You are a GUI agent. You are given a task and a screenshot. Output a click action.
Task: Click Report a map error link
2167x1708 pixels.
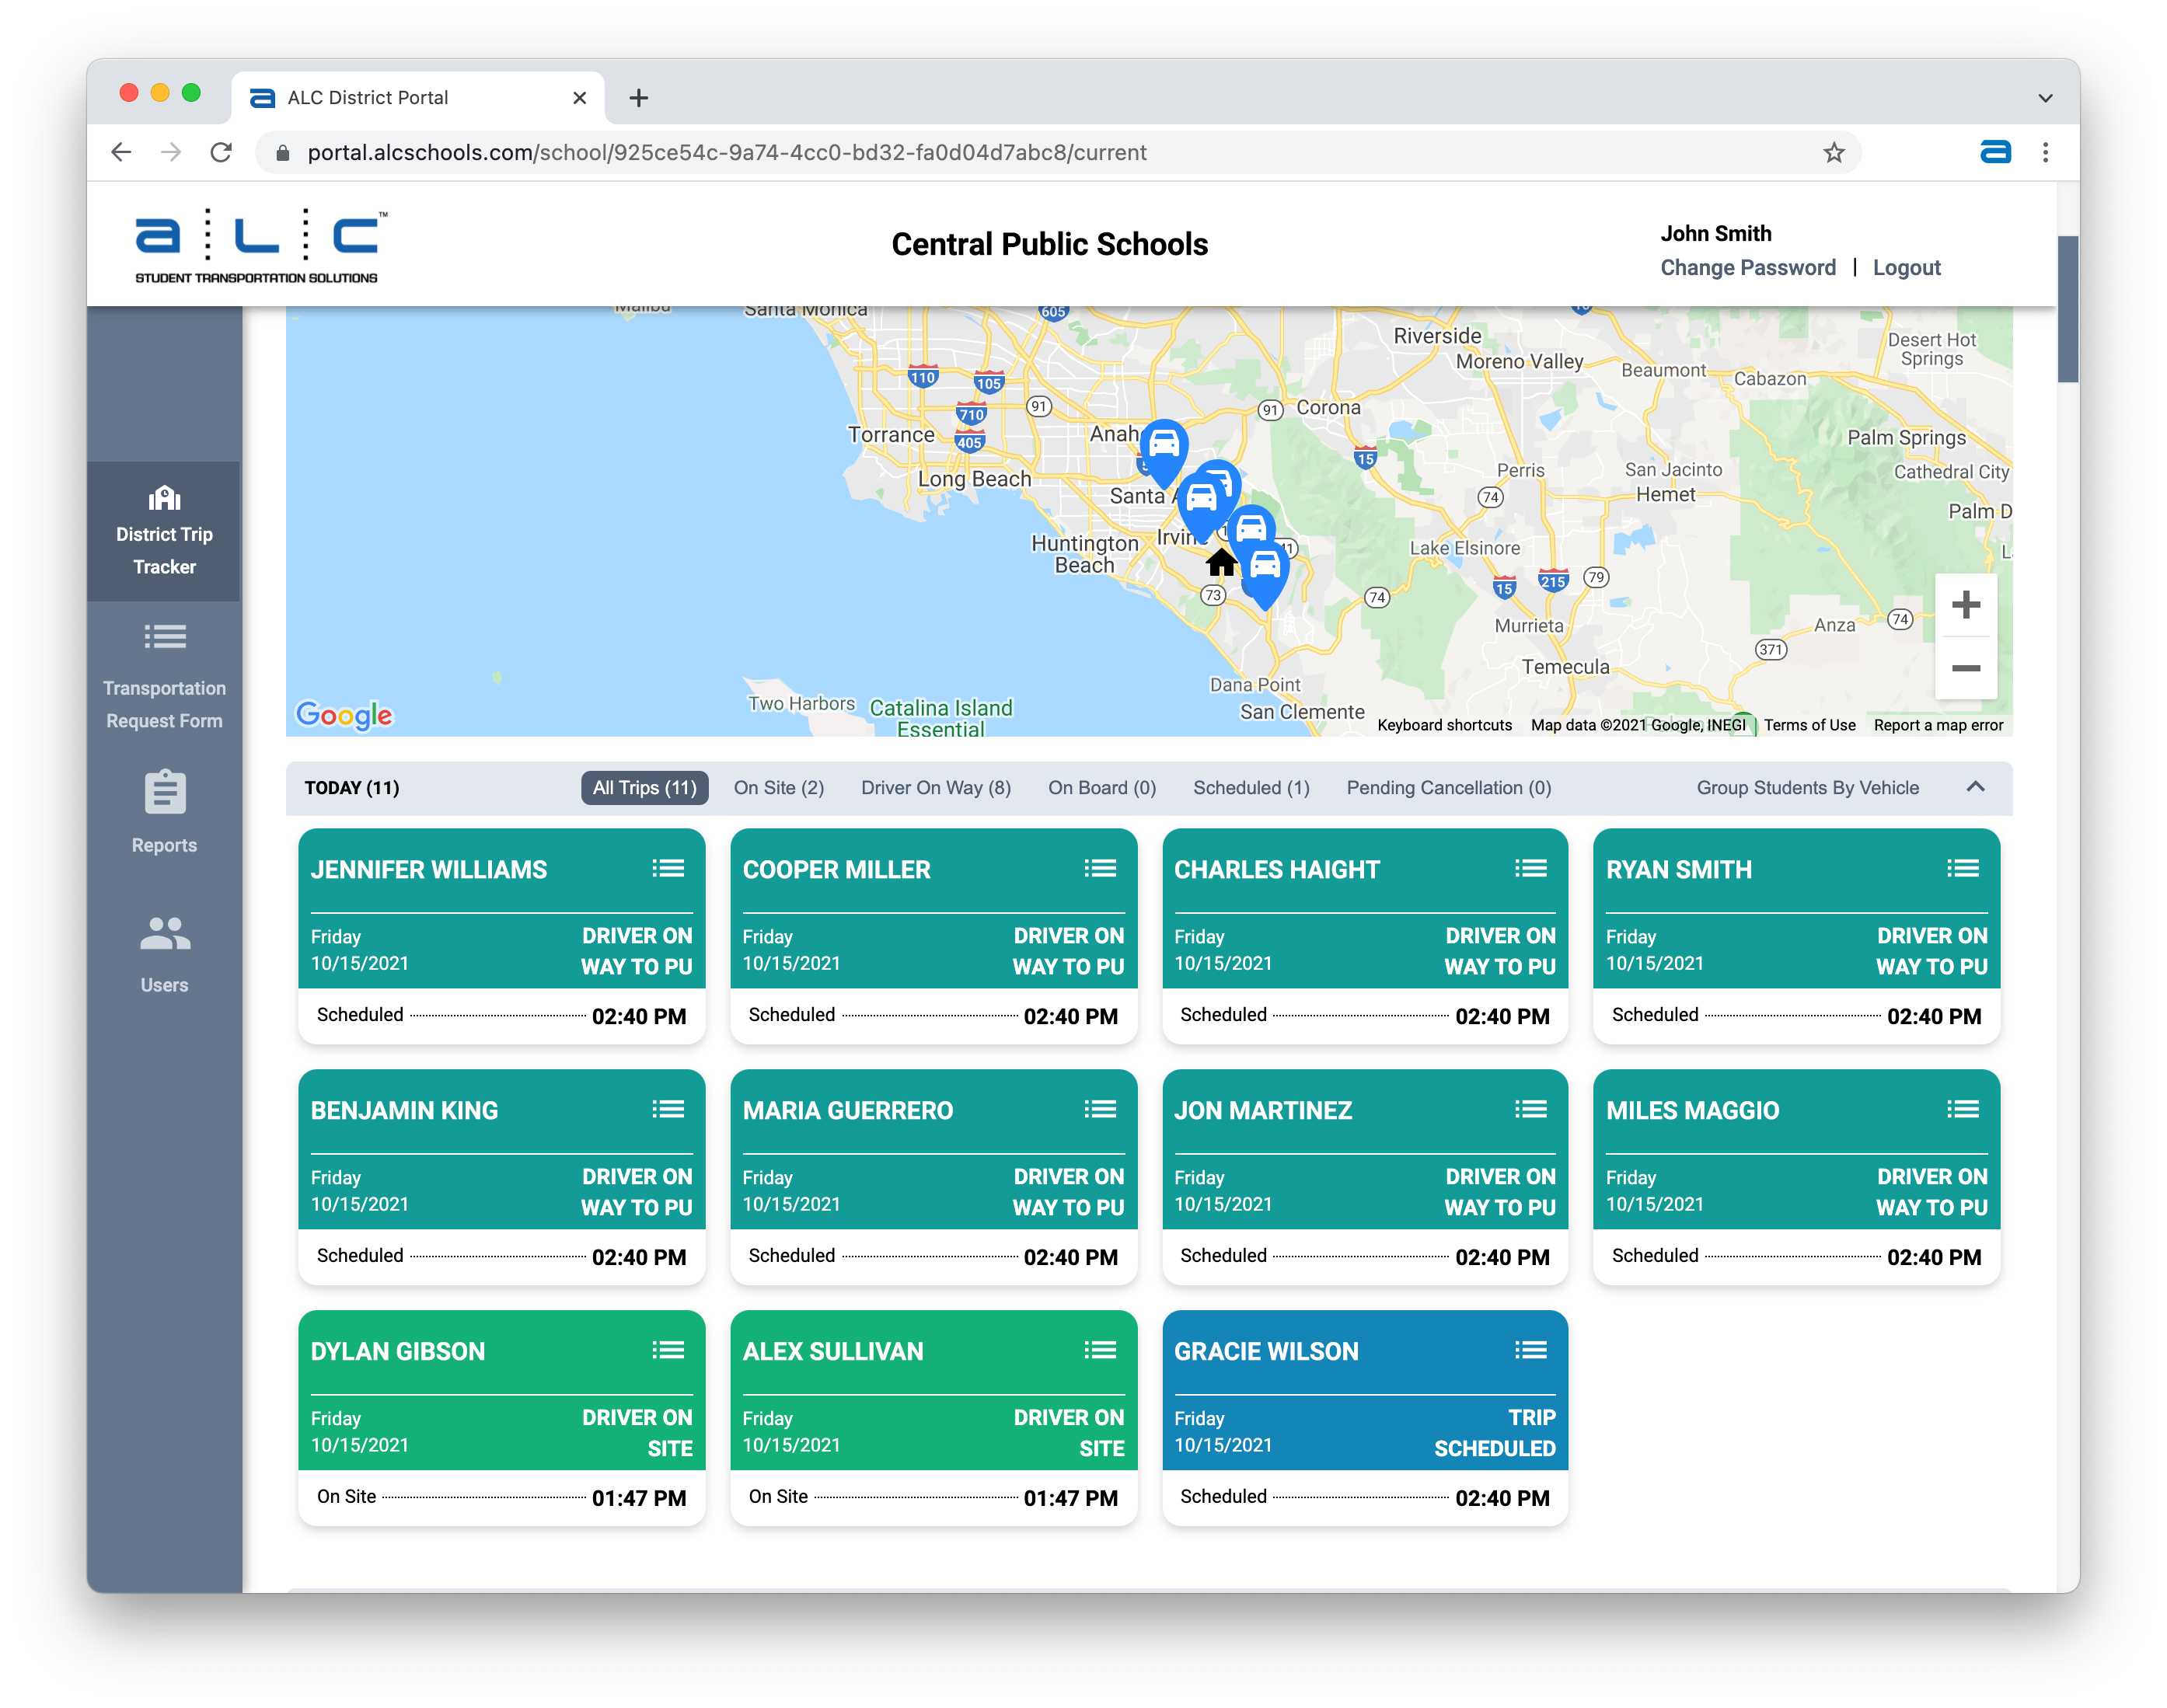click(x=1938, y=725)
